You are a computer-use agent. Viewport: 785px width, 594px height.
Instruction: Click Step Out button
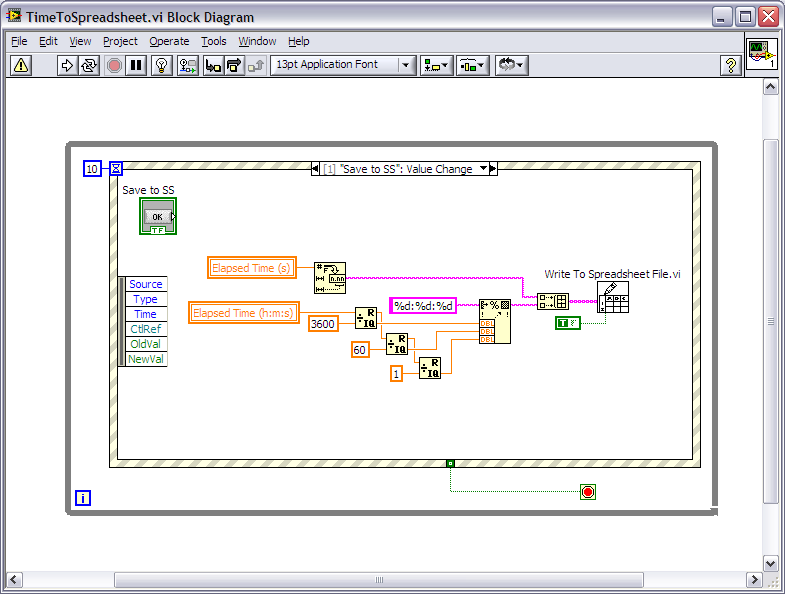[x=255, y=66]
